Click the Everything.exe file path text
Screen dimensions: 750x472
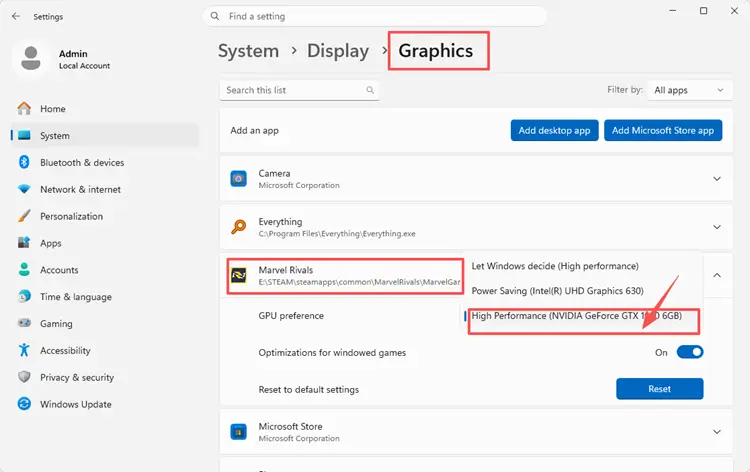pyautogui.click(x=337, y=234)
